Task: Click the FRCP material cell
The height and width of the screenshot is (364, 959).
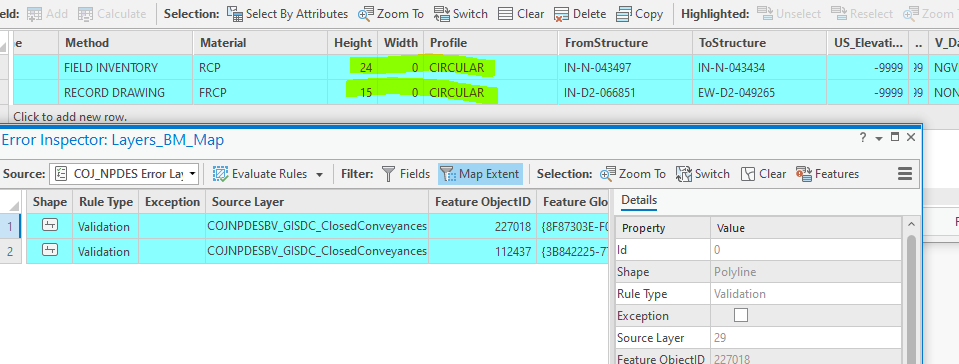Action: [261, 93]
